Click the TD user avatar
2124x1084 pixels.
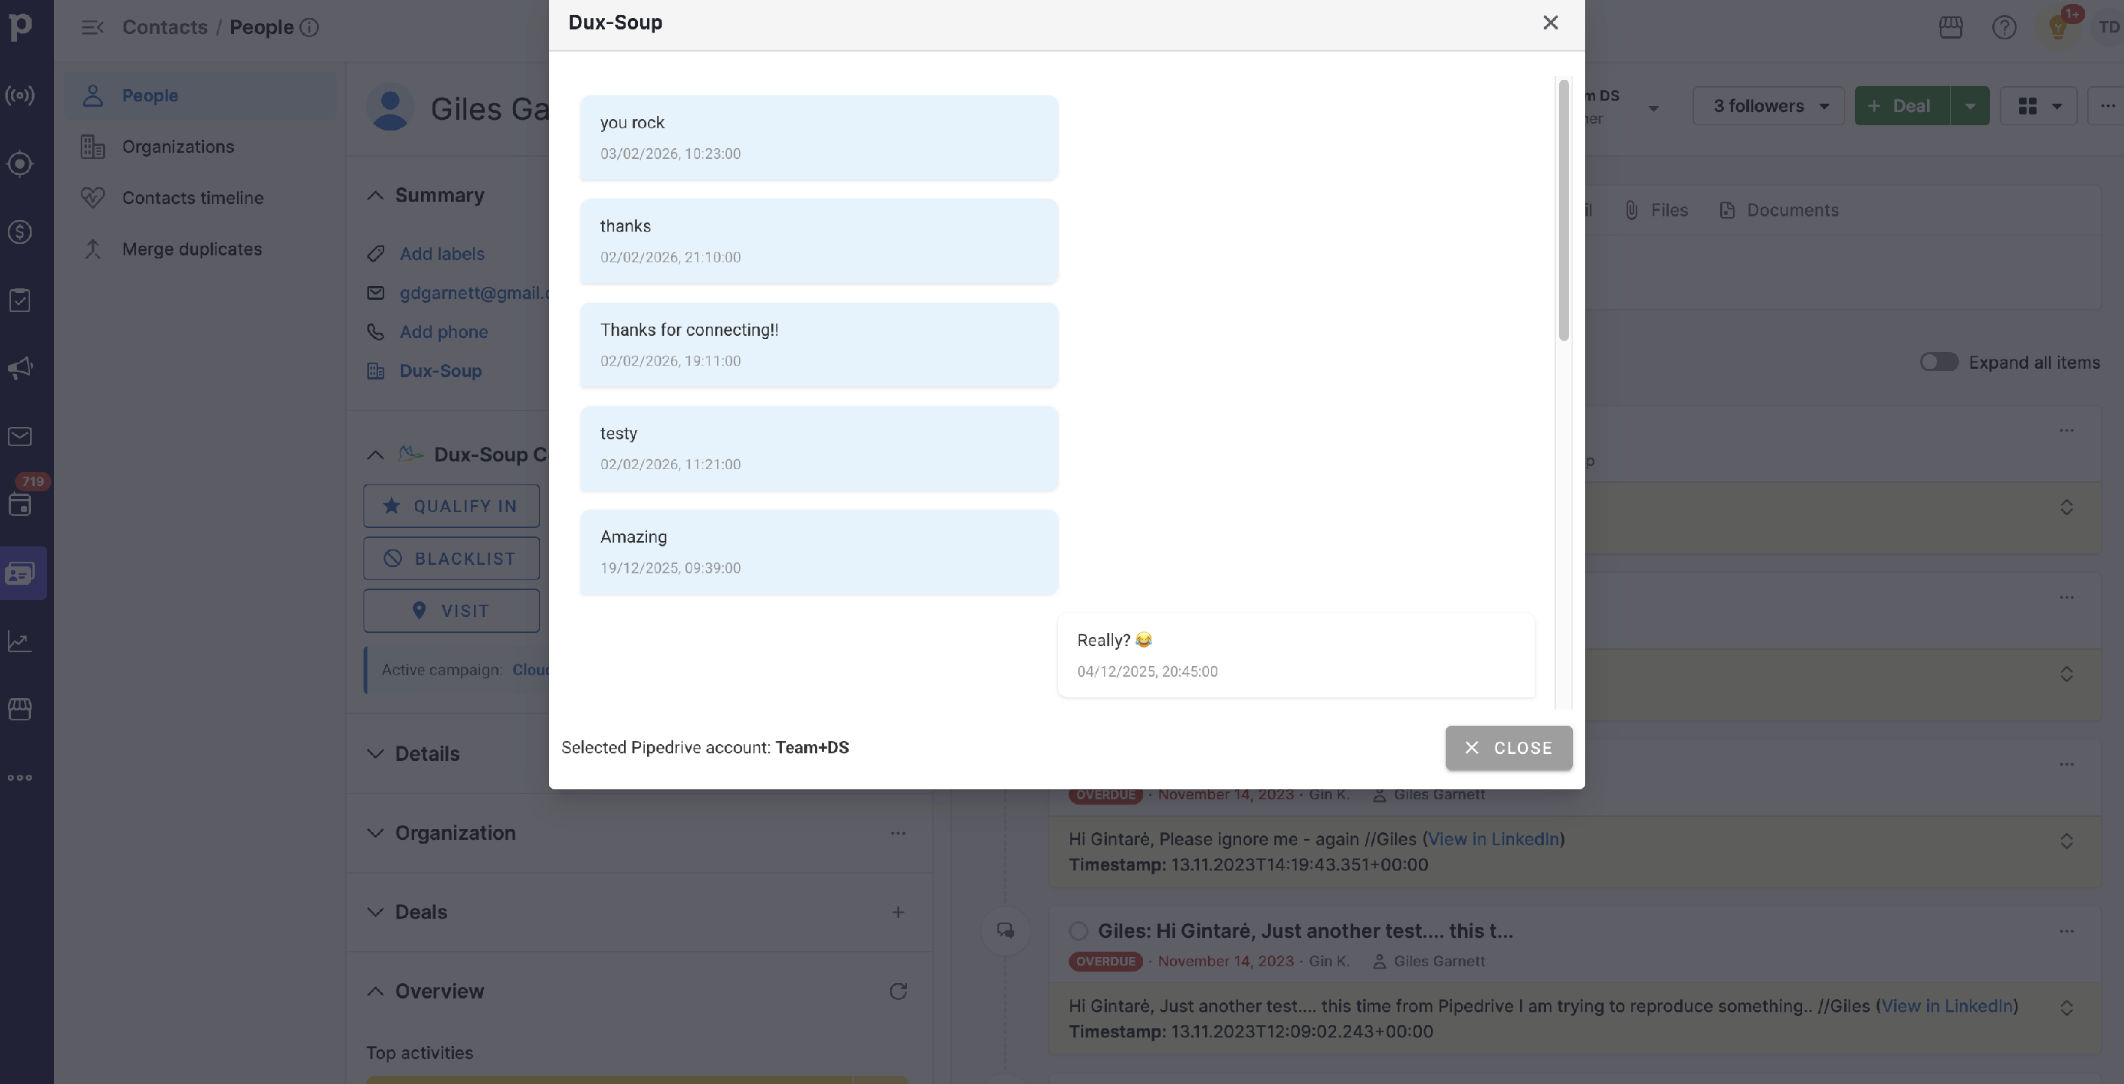(2109, 27)
